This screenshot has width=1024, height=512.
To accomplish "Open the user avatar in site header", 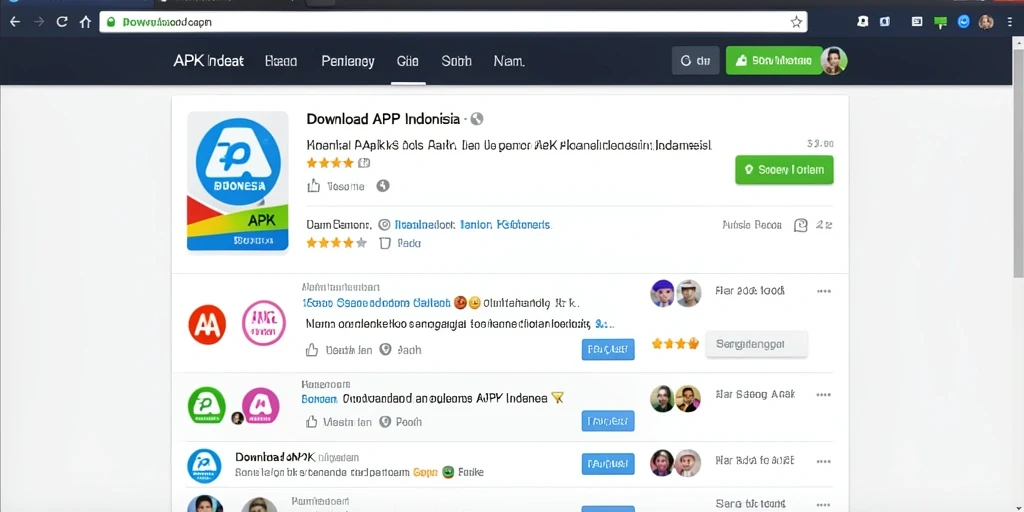I will (834, 61).
